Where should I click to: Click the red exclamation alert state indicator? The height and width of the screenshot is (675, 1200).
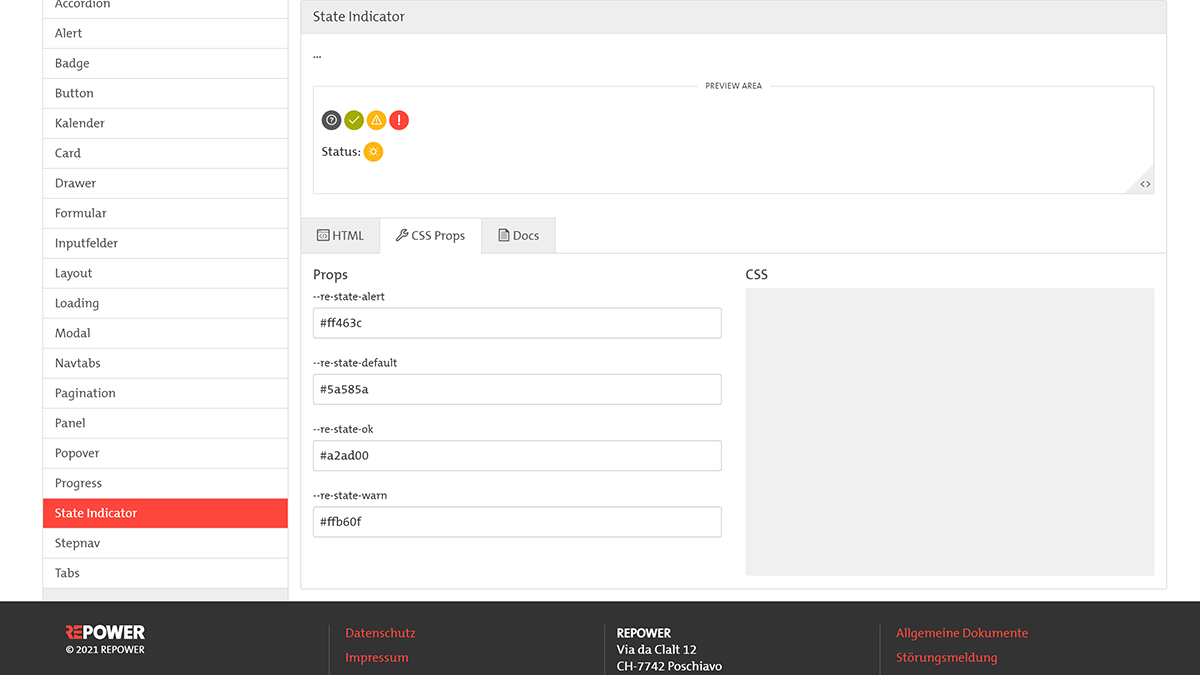point(398,119)
